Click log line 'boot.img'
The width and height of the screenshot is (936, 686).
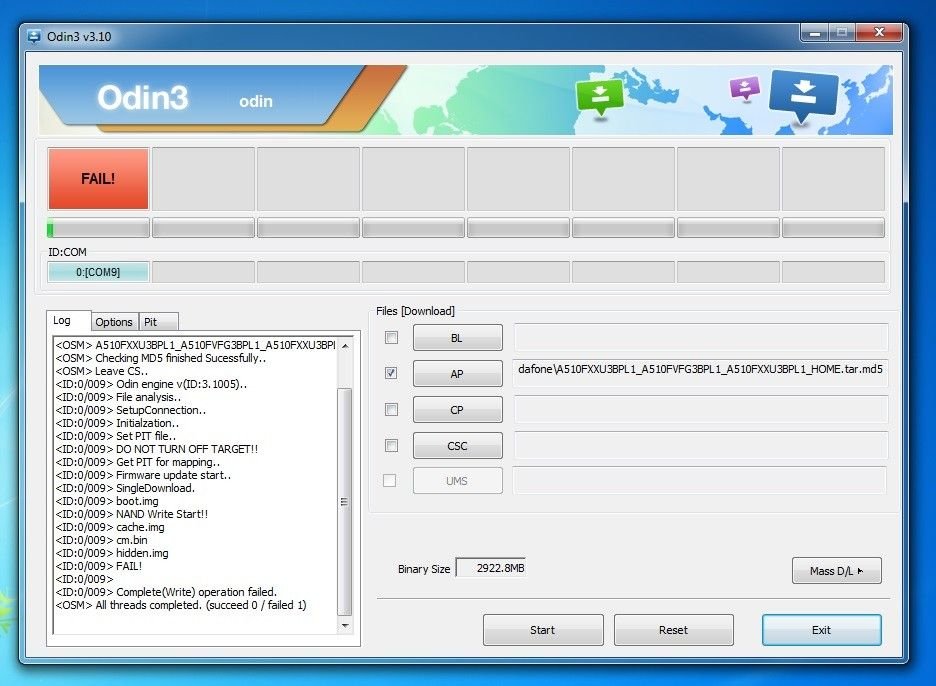pos(107,501)
